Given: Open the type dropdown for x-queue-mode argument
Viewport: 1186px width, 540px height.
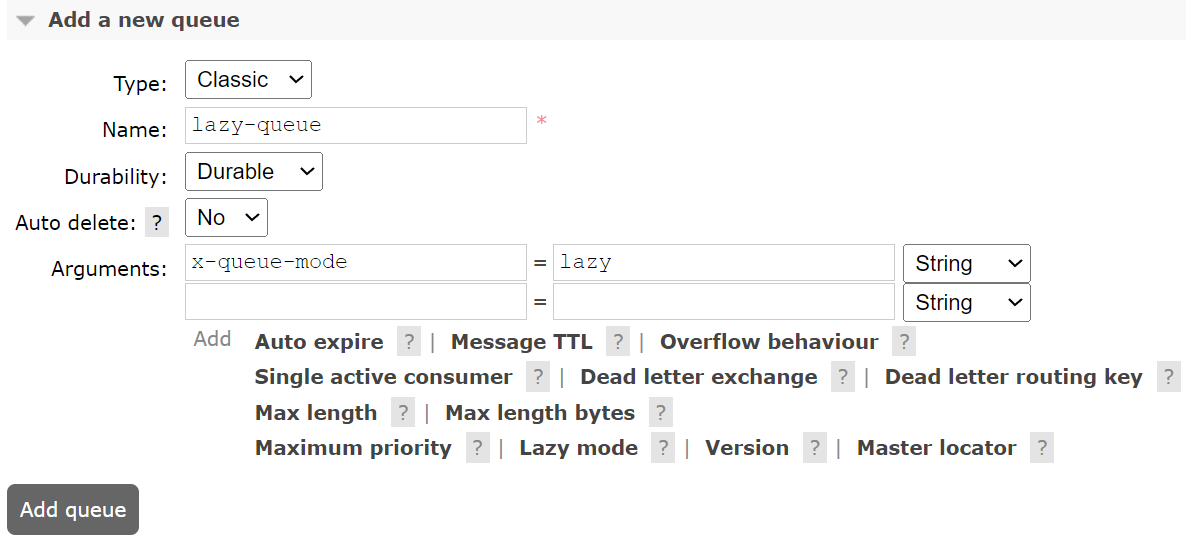Looking at the screenshot, I should [966, 264].
